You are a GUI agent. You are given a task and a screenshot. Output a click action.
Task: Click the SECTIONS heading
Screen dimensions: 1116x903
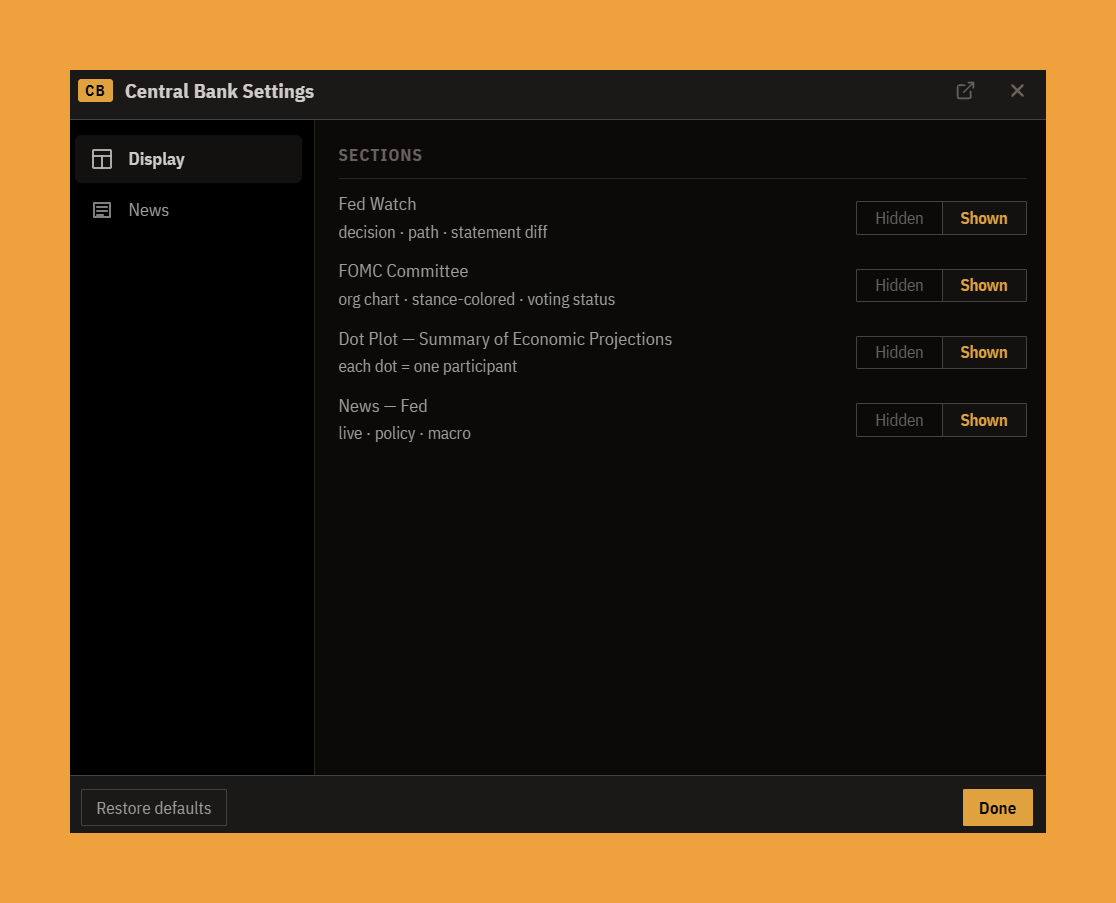380,155
